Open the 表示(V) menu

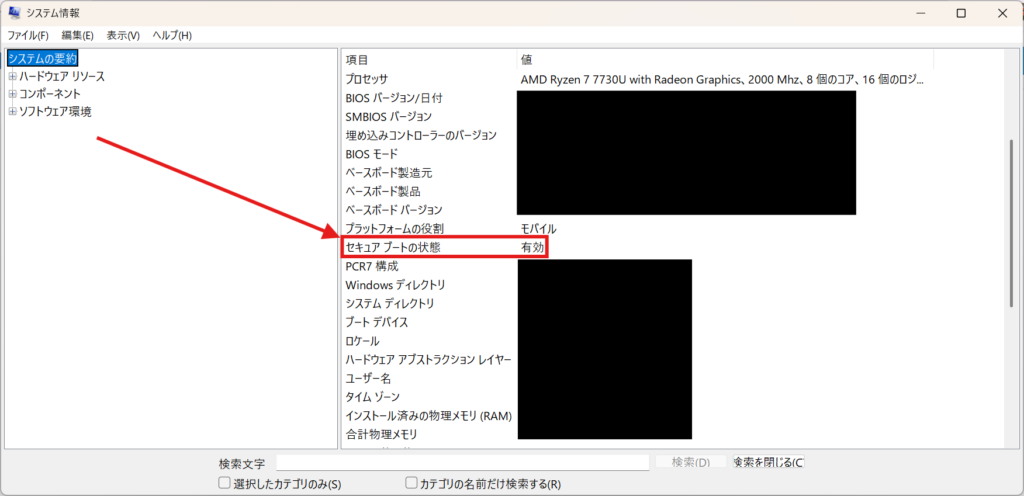click(123, 35)
